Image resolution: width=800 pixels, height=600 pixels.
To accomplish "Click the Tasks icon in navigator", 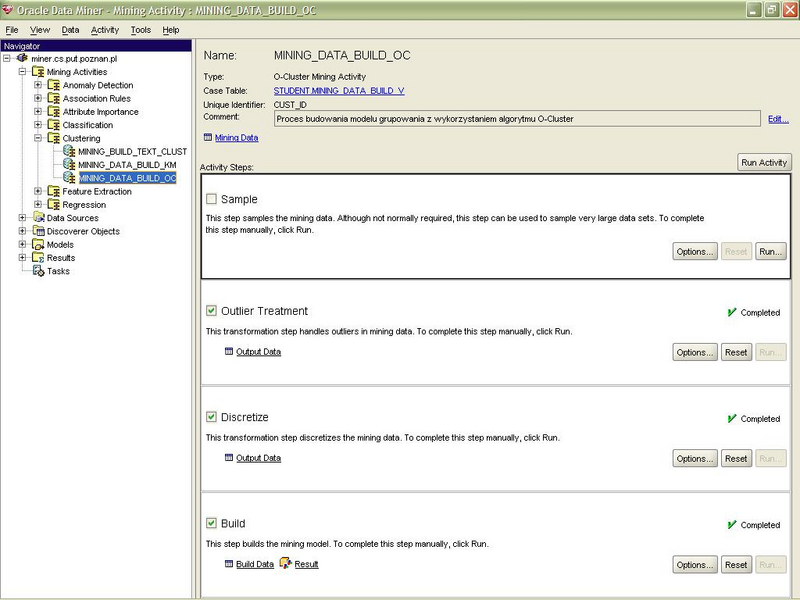I will (38, 270).
